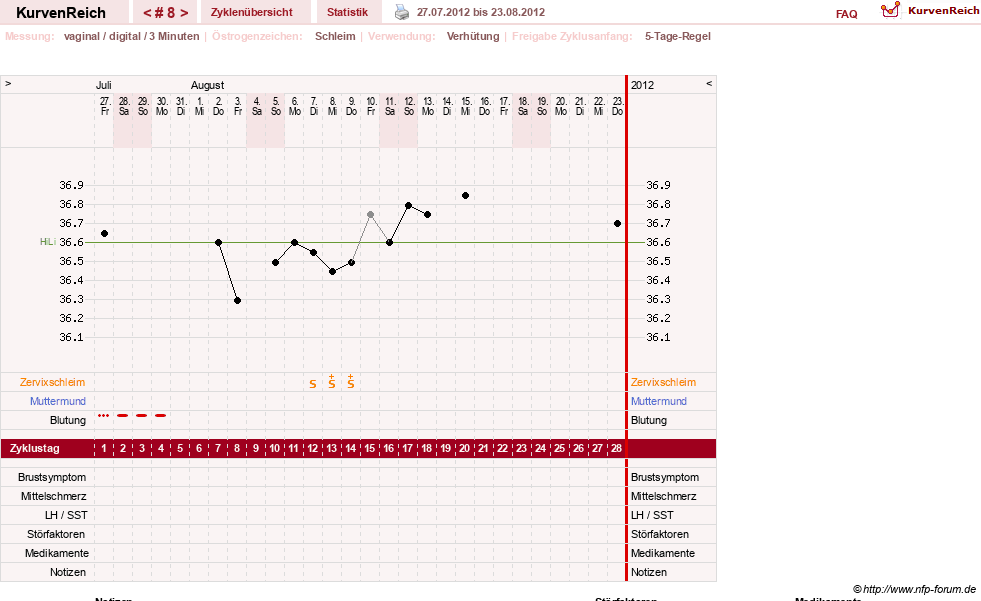Viewport: 981px width, 601px height.
Task: Click the 'S+' cervical mucus mark on day 13
Action: [x=332, y=381]
